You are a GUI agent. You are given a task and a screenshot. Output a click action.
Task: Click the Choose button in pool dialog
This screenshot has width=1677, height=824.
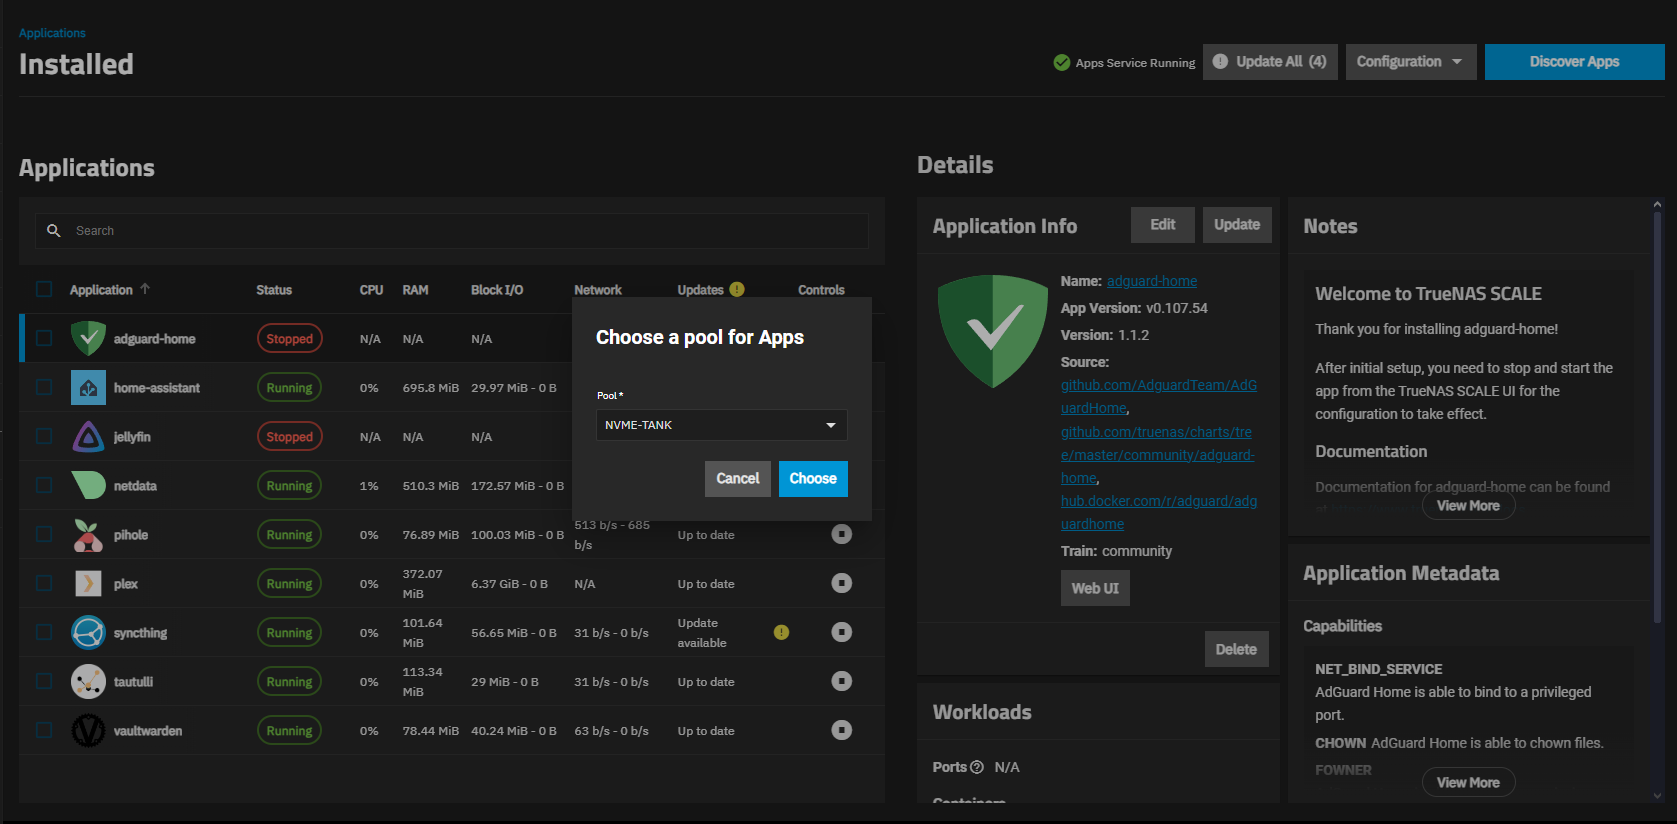813,479
